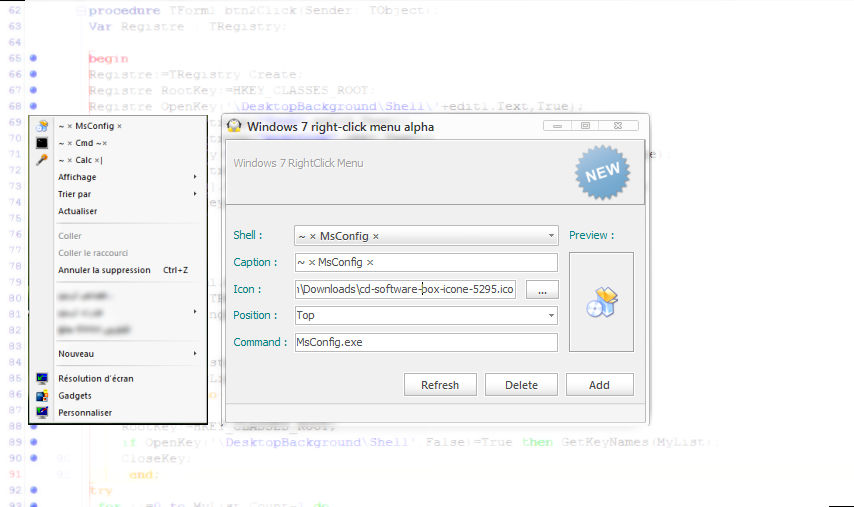
Task: Expand the Trier par submenu arrow
Action: 195,194
